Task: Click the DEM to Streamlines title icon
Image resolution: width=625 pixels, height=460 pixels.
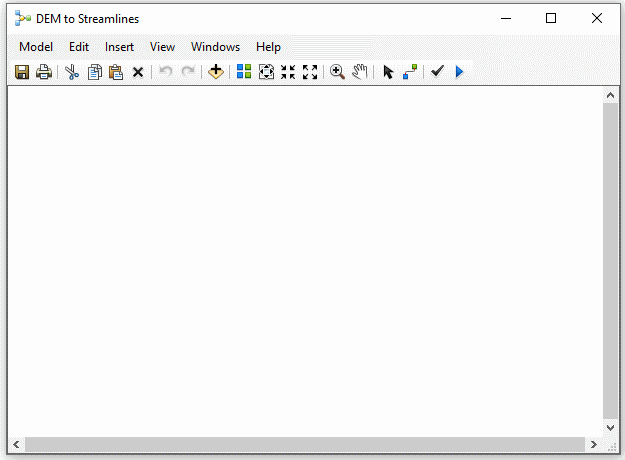Action: coord(23,18)
